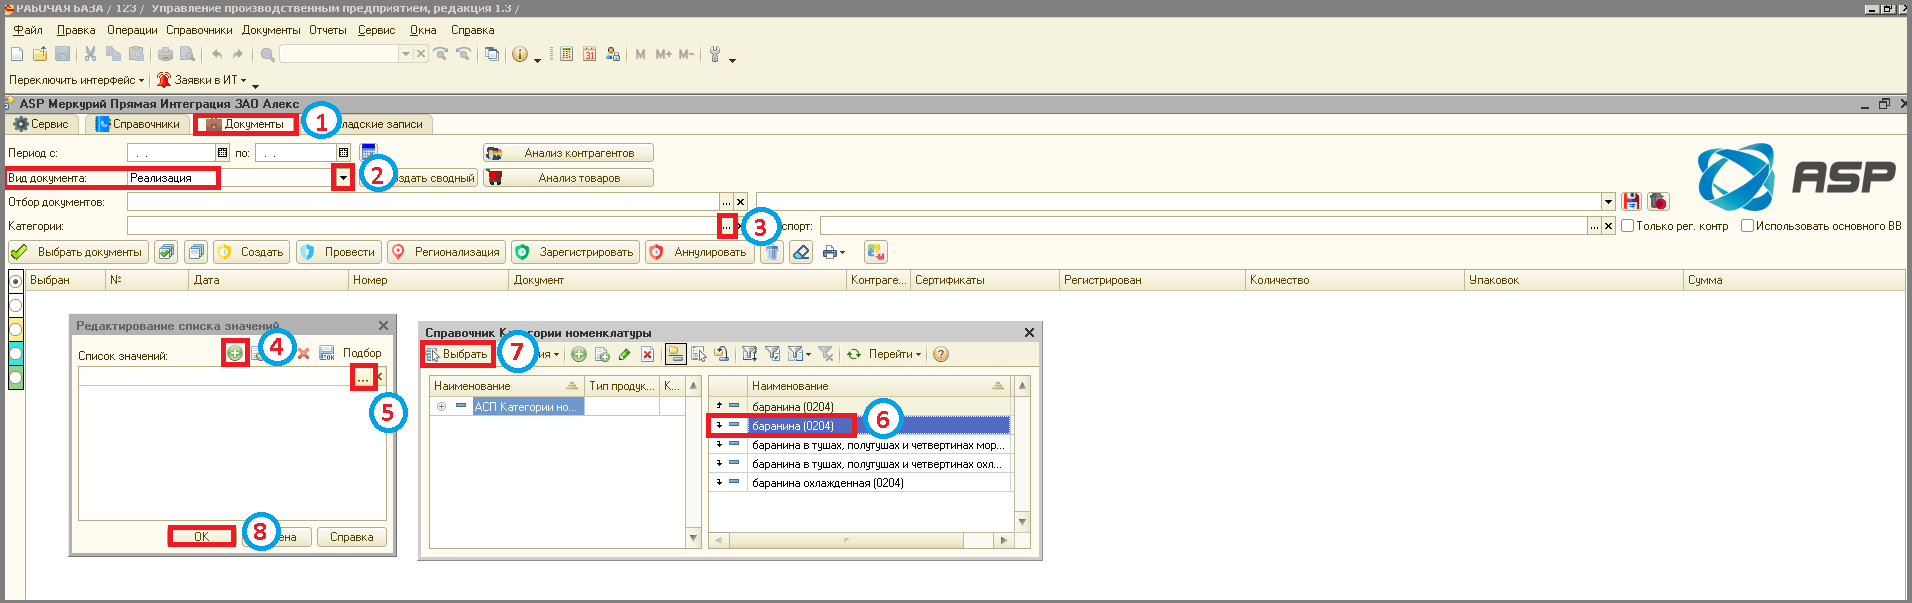Click the colored puzzle icon after print
This screenshot has height=603, width=1912.
point(875,252)
